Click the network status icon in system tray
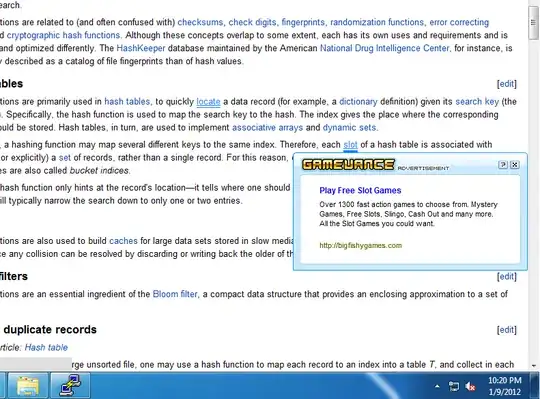 point(454,387)
